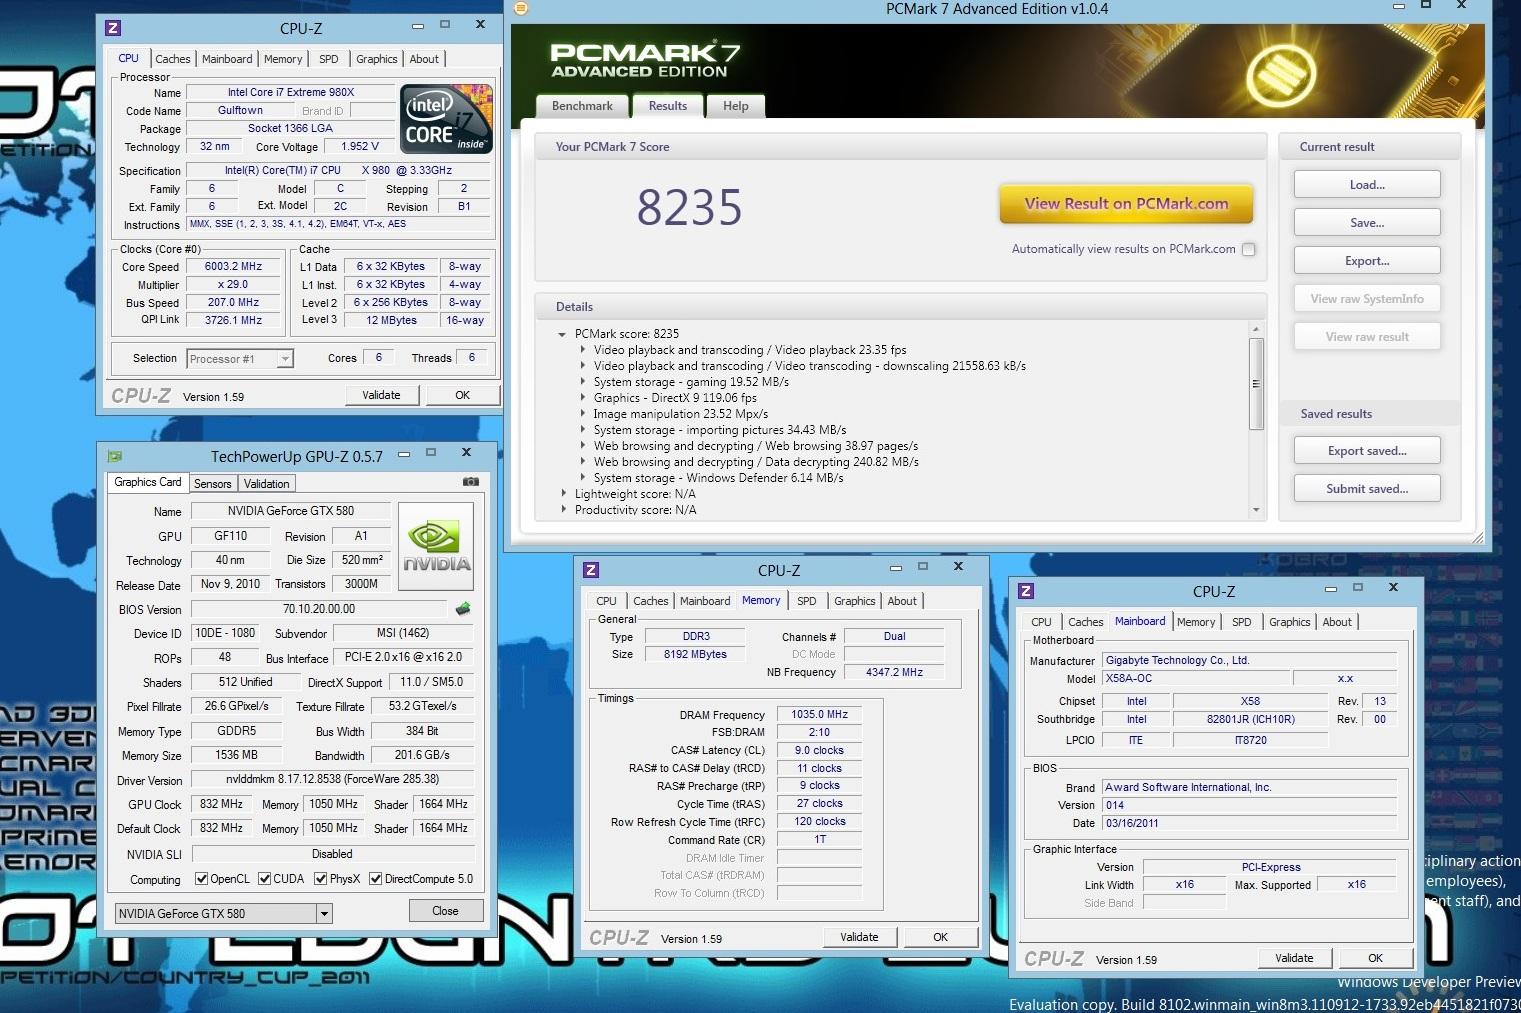Click the details scrollbar up arrow
The image size is (1521, 1013).
[1256, 329]
